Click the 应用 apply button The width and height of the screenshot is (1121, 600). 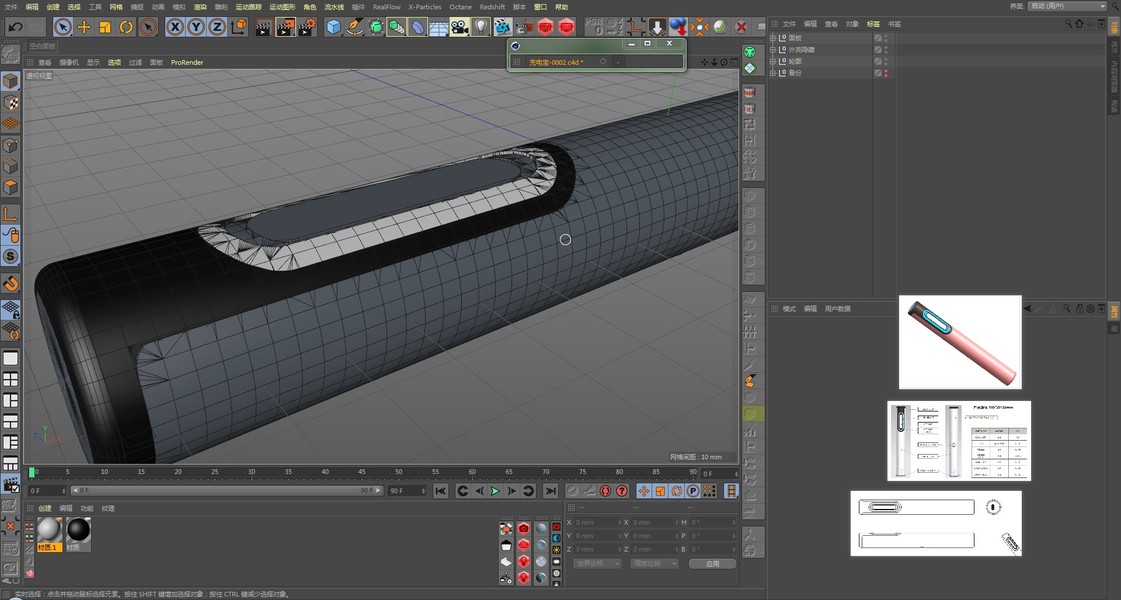712,563
